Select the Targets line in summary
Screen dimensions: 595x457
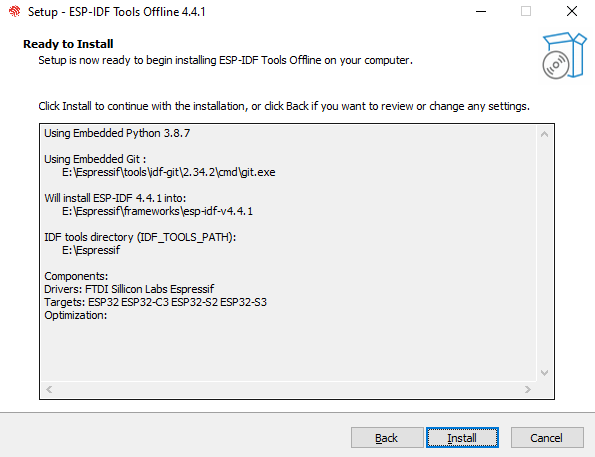tap(155, 302)
